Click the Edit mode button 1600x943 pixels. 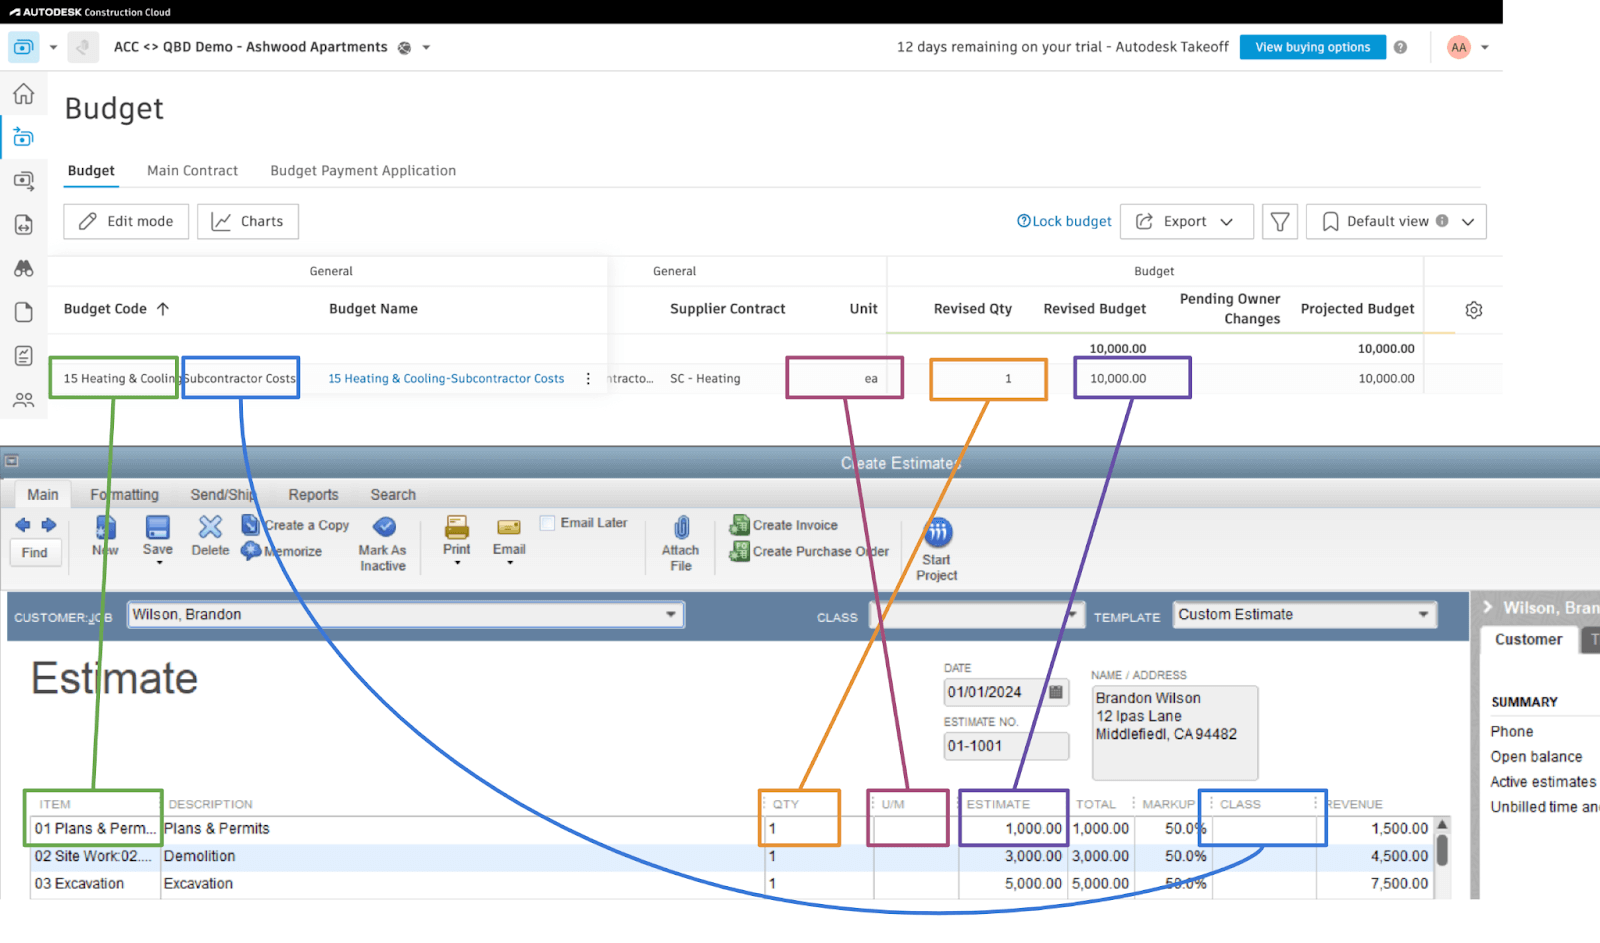pyautogui.click(x=126, y=221)
